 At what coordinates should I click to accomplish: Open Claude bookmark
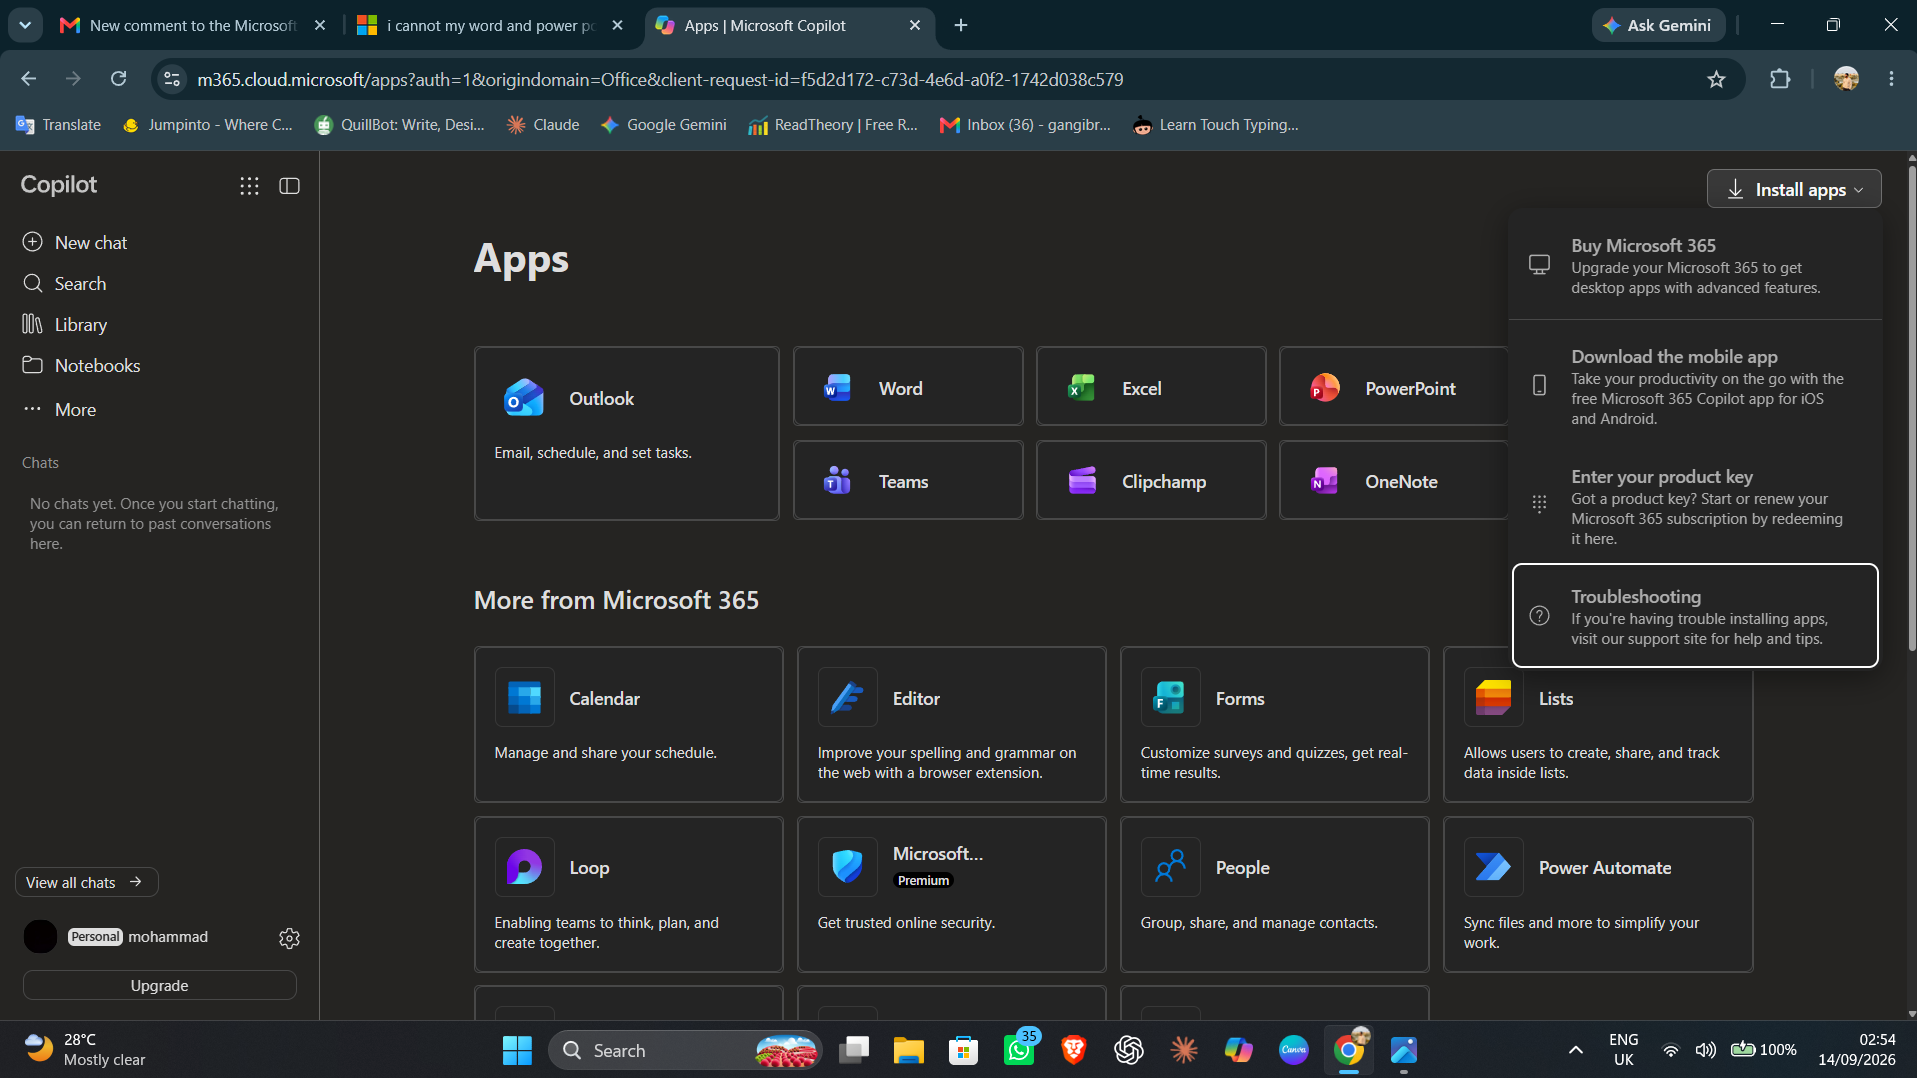click(544, 125)
